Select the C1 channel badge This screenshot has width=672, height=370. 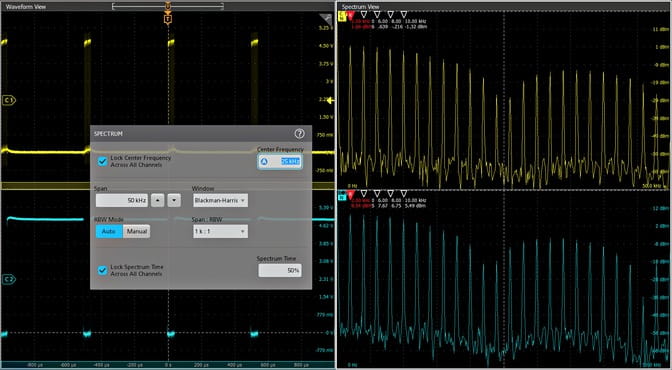pyautogui.click(x=9, y=100)
